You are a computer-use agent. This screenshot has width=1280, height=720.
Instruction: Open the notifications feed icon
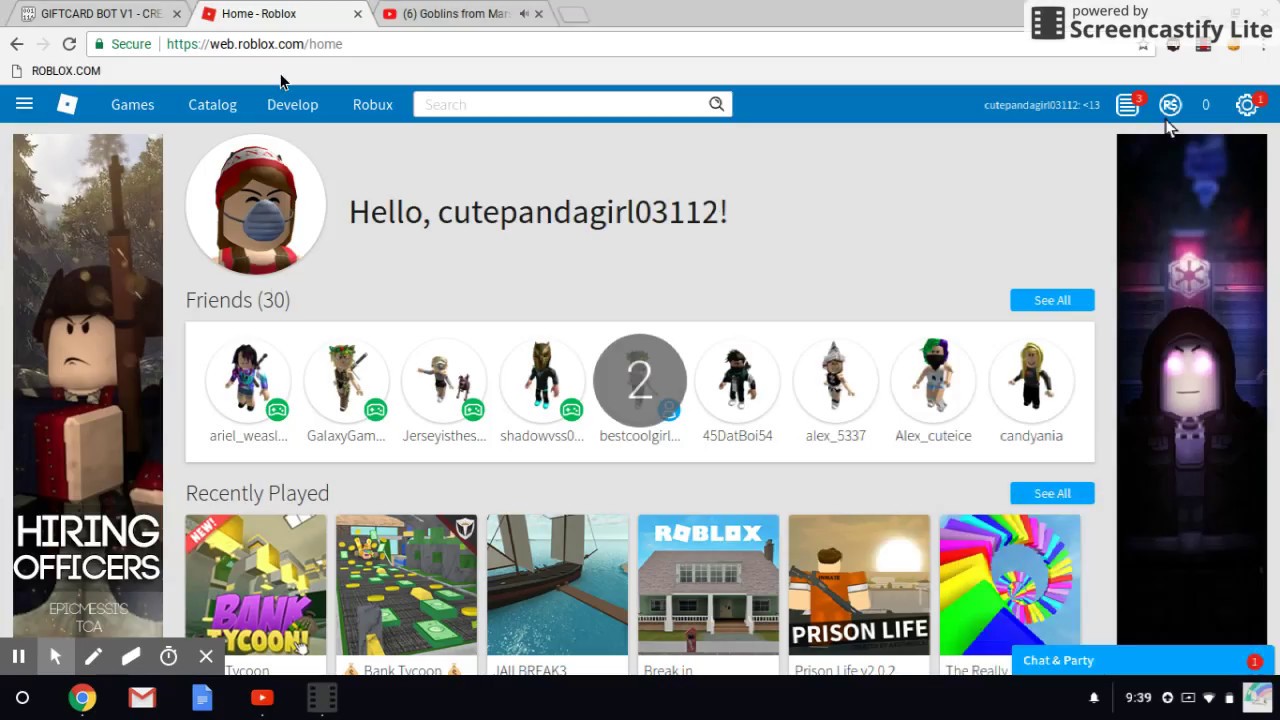point(1127,104)
